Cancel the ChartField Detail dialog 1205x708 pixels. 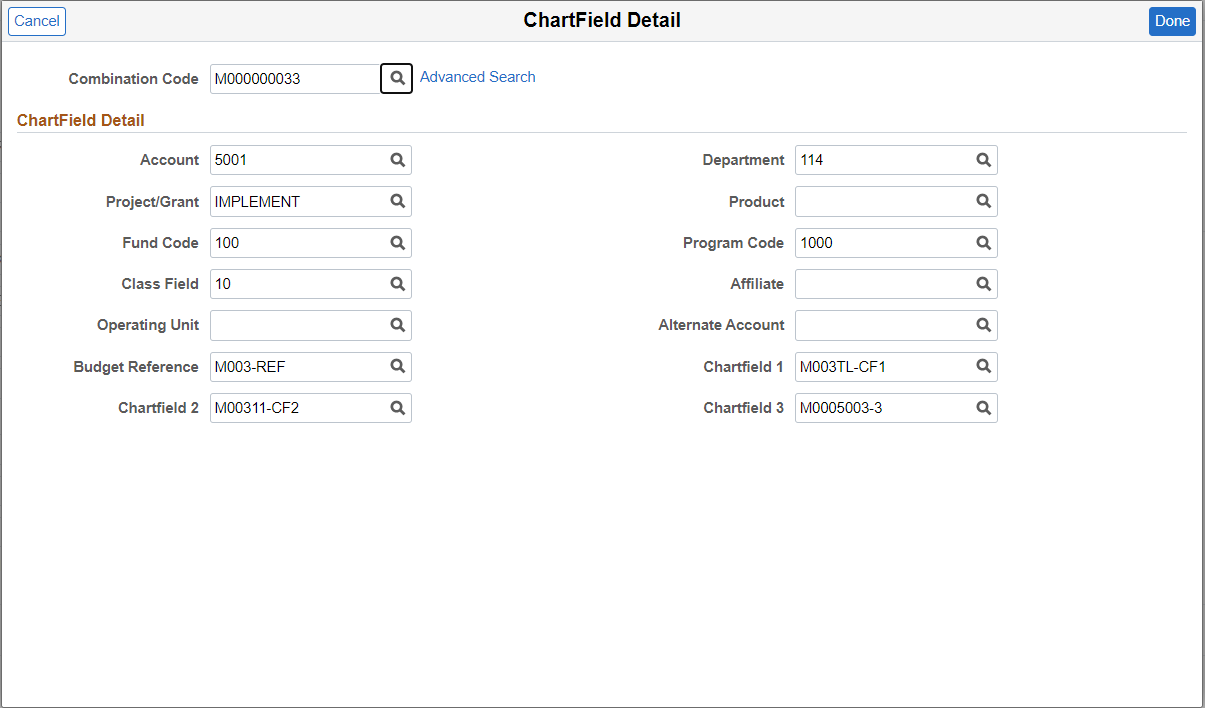click(37, 21)
